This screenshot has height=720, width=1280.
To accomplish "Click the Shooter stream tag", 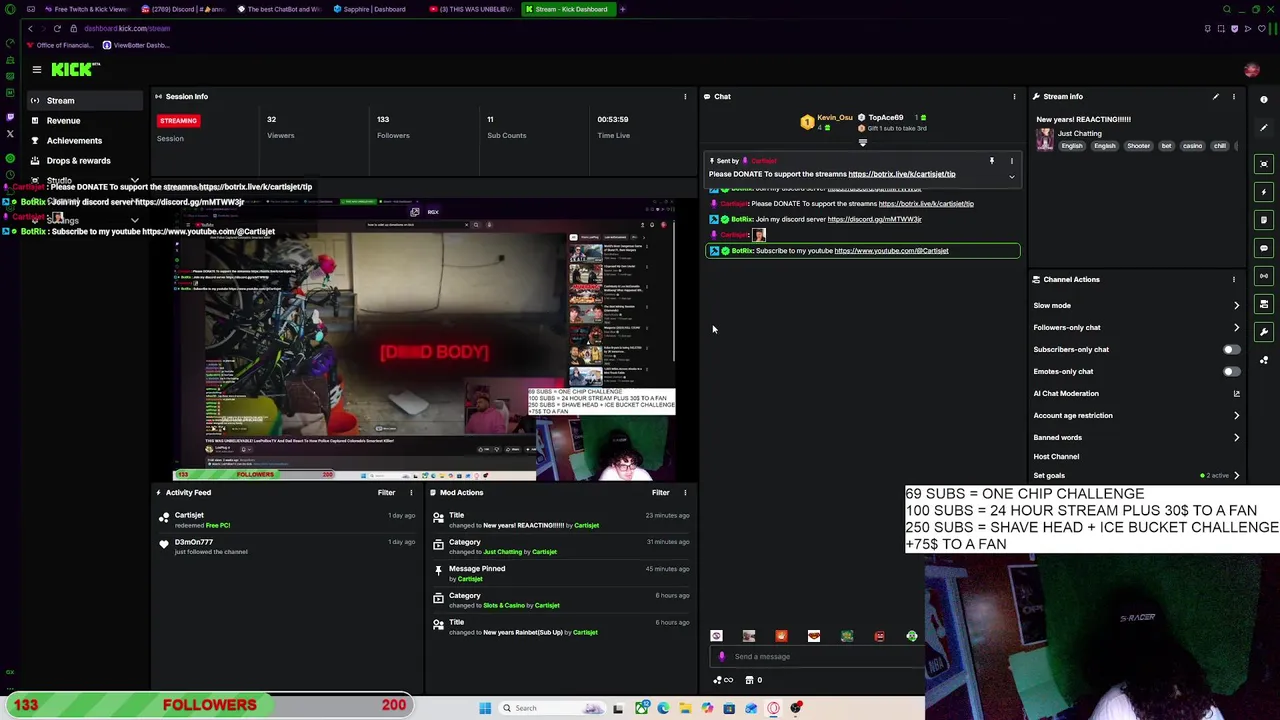I will pyautogui.click(x=1138, y=146).
